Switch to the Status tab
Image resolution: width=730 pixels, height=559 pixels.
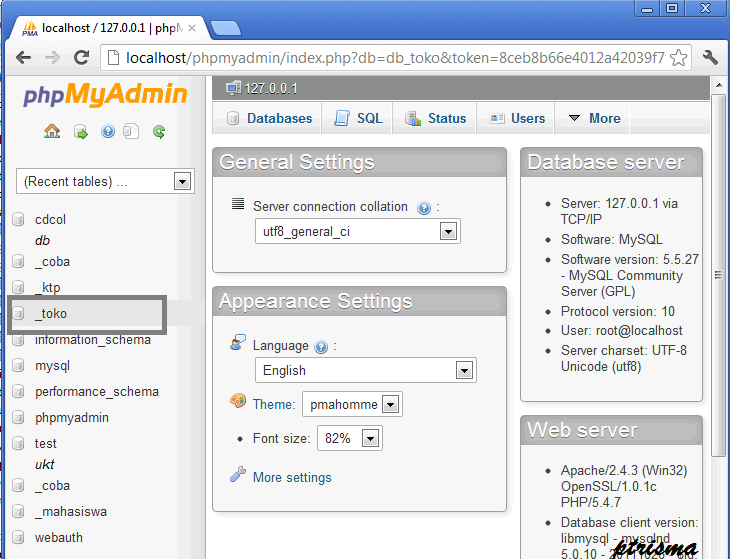tap(435, 118)
